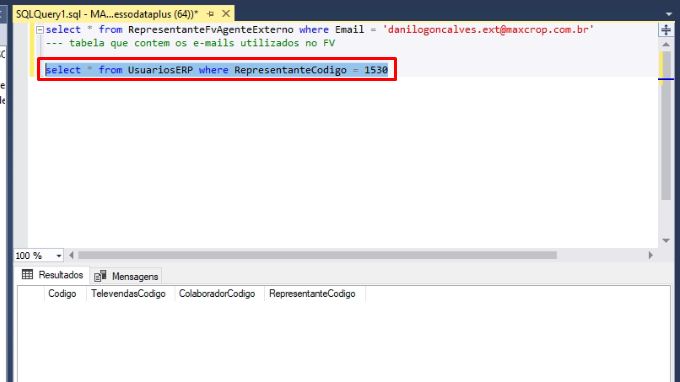Viewport: 680px width, 382px height.
Task: Click the editor horizontal scrollbar thumb
Action: (317, 255)
